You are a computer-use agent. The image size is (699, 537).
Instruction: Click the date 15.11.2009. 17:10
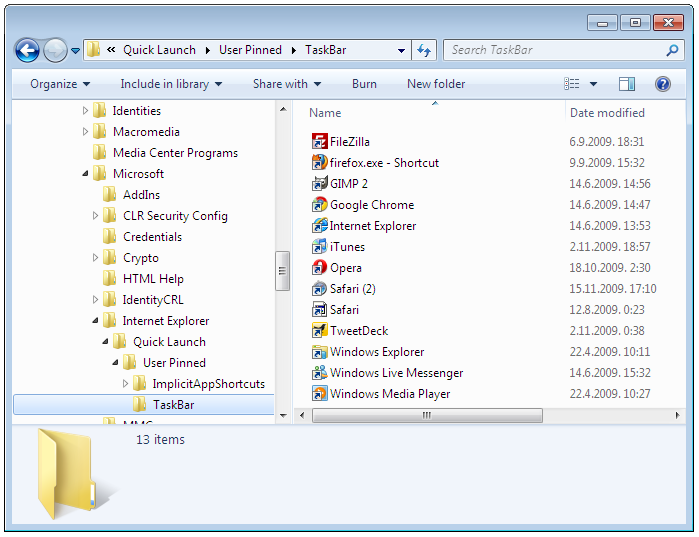[x=613, y=289]
